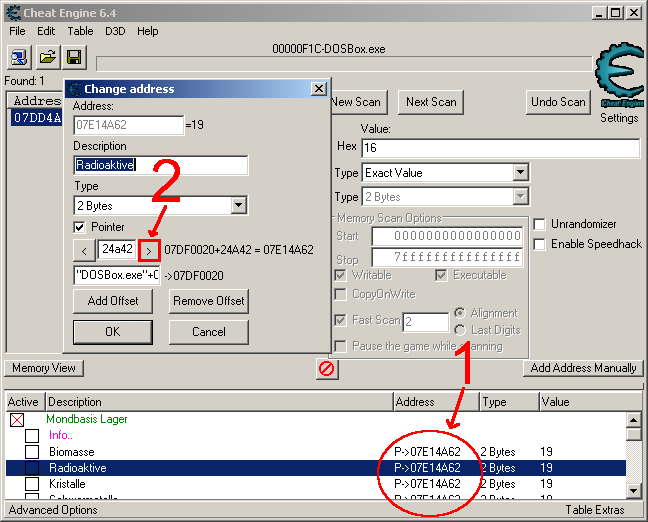This screenshot has width=648, height=522.
Task: Click the previous offset arrow button beside 24a42
Action: pyautogui.click(x=84, y=250)
